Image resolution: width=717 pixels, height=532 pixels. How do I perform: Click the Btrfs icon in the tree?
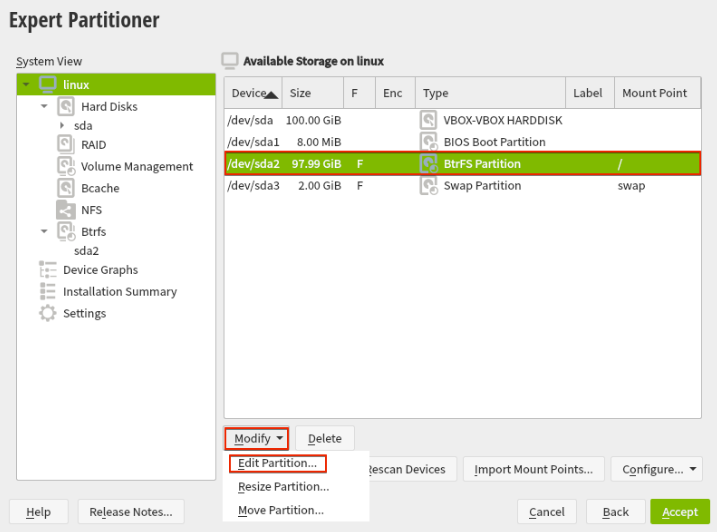coord(66,231)
